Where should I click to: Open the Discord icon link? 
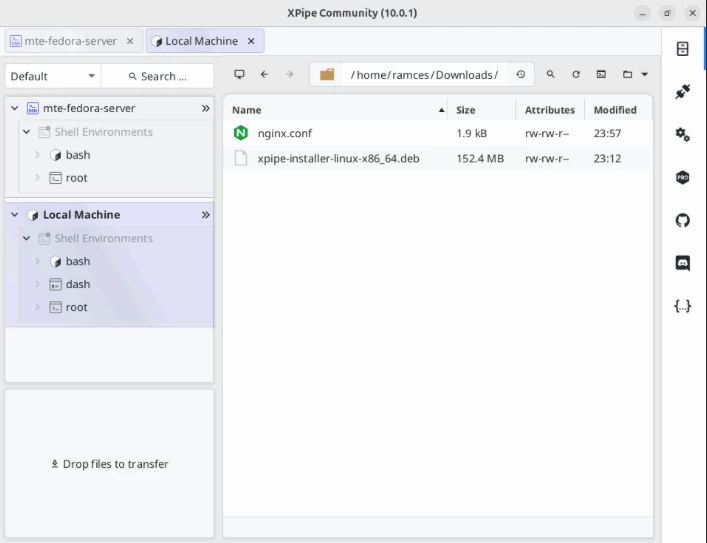tap(683, 263)
